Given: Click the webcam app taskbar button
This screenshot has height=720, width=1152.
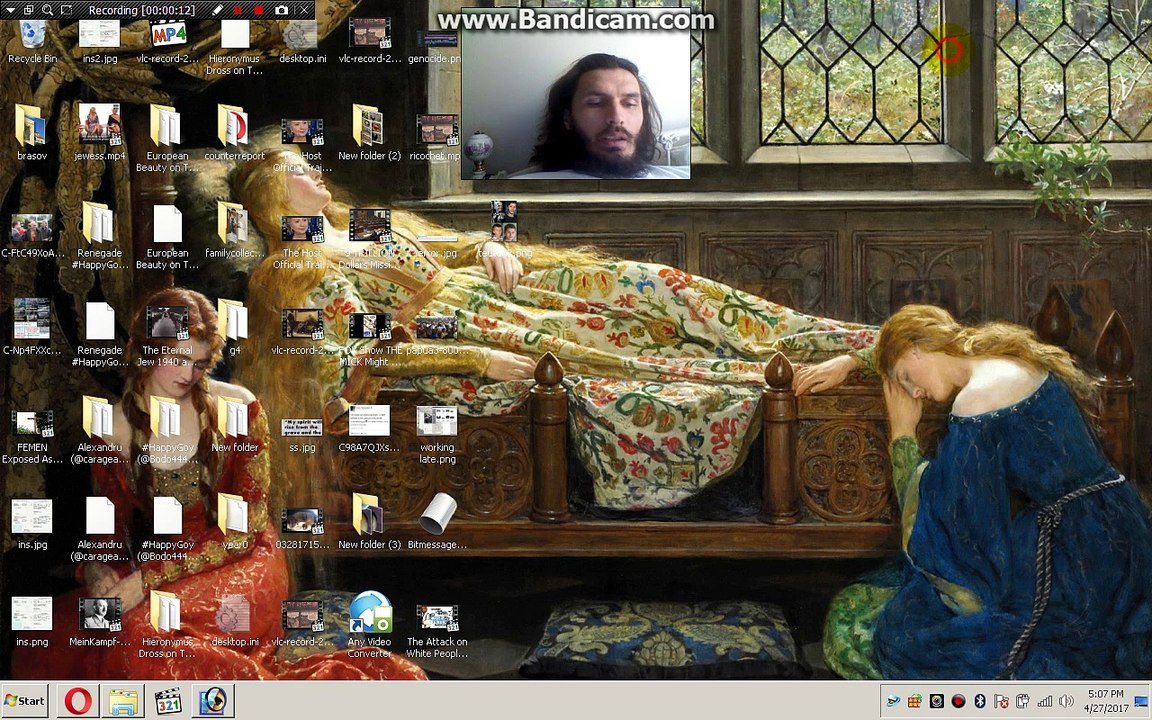Looking at the screenshot, I should click(214, 701).
